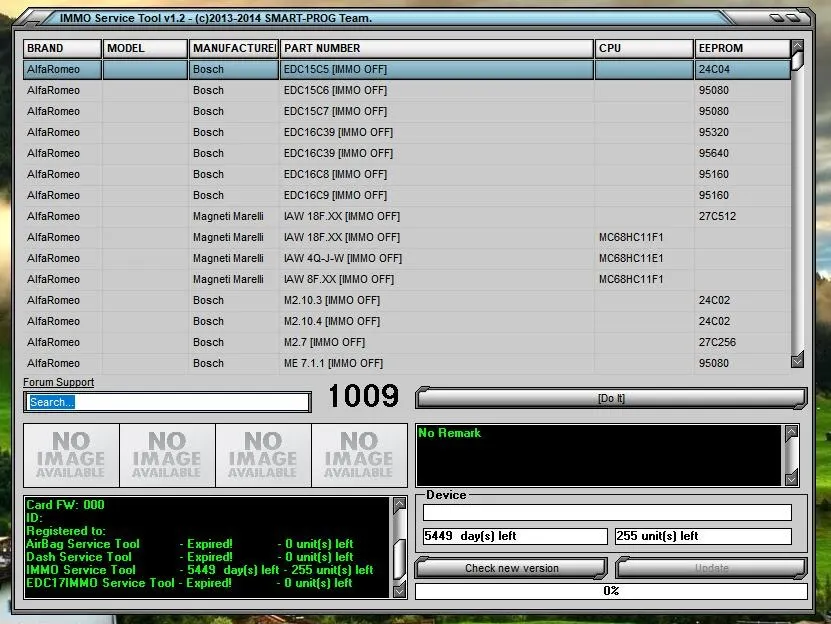Select IAW 18F.XX row with EEPROM 27C512
The width and height of the screenshot is (831, 624).
pos(406,216)
